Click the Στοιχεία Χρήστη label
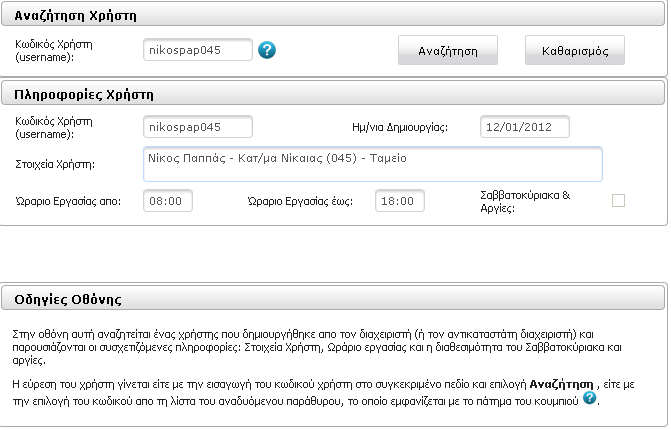This screenshot has width=671, height=430. 55,164
